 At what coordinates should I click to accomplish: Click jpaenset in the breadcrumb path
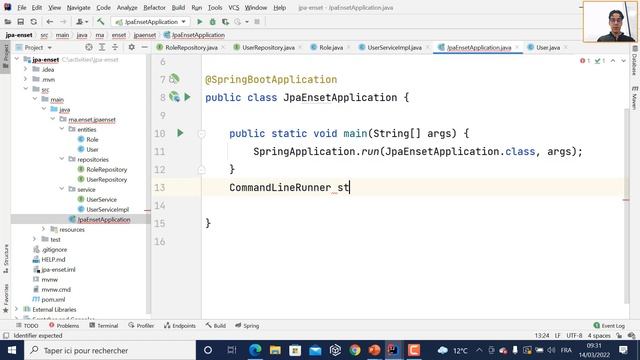144,35
